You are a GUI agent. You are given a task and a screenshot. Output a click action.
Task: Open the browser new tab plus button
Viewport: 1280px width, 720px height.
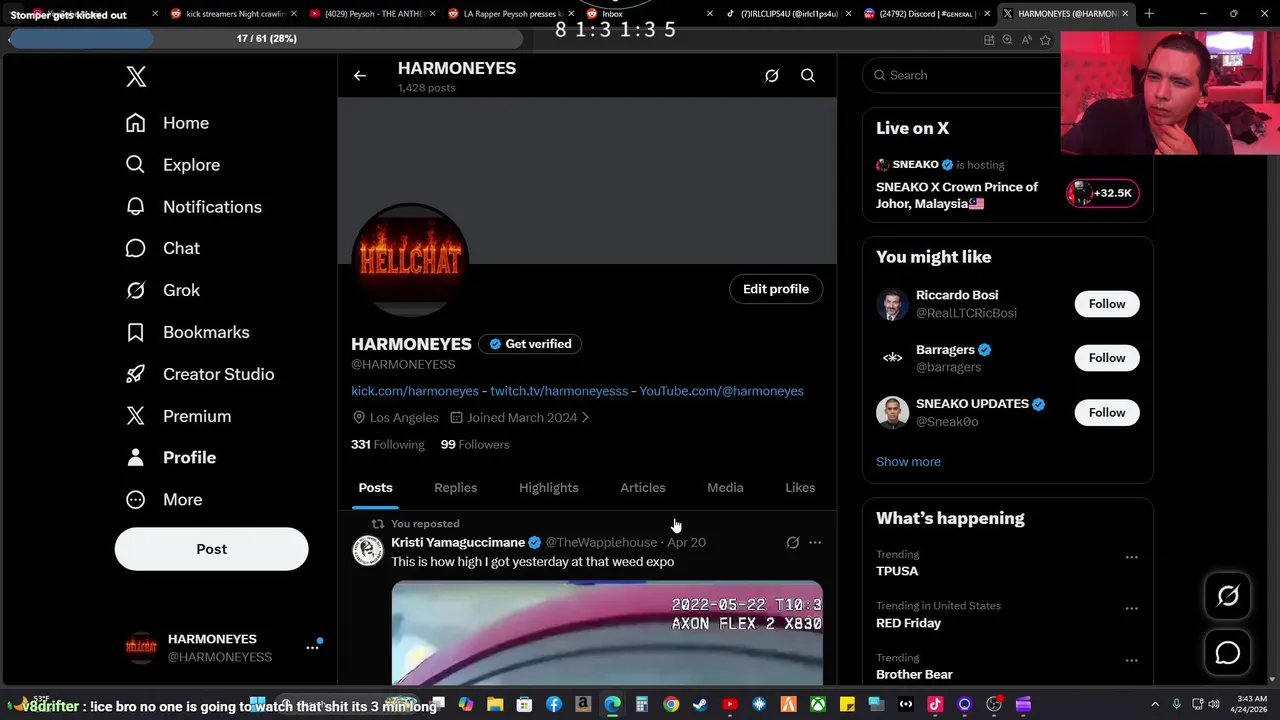(x=1149, y=14)
